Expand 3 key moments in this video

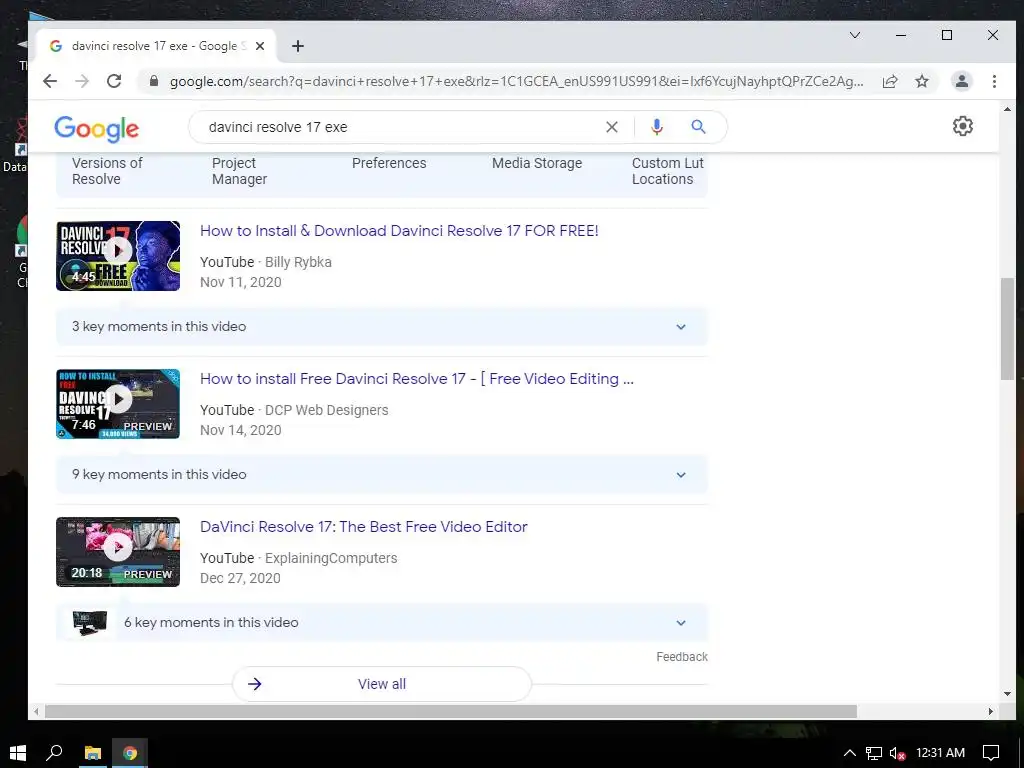pos(381,327)
